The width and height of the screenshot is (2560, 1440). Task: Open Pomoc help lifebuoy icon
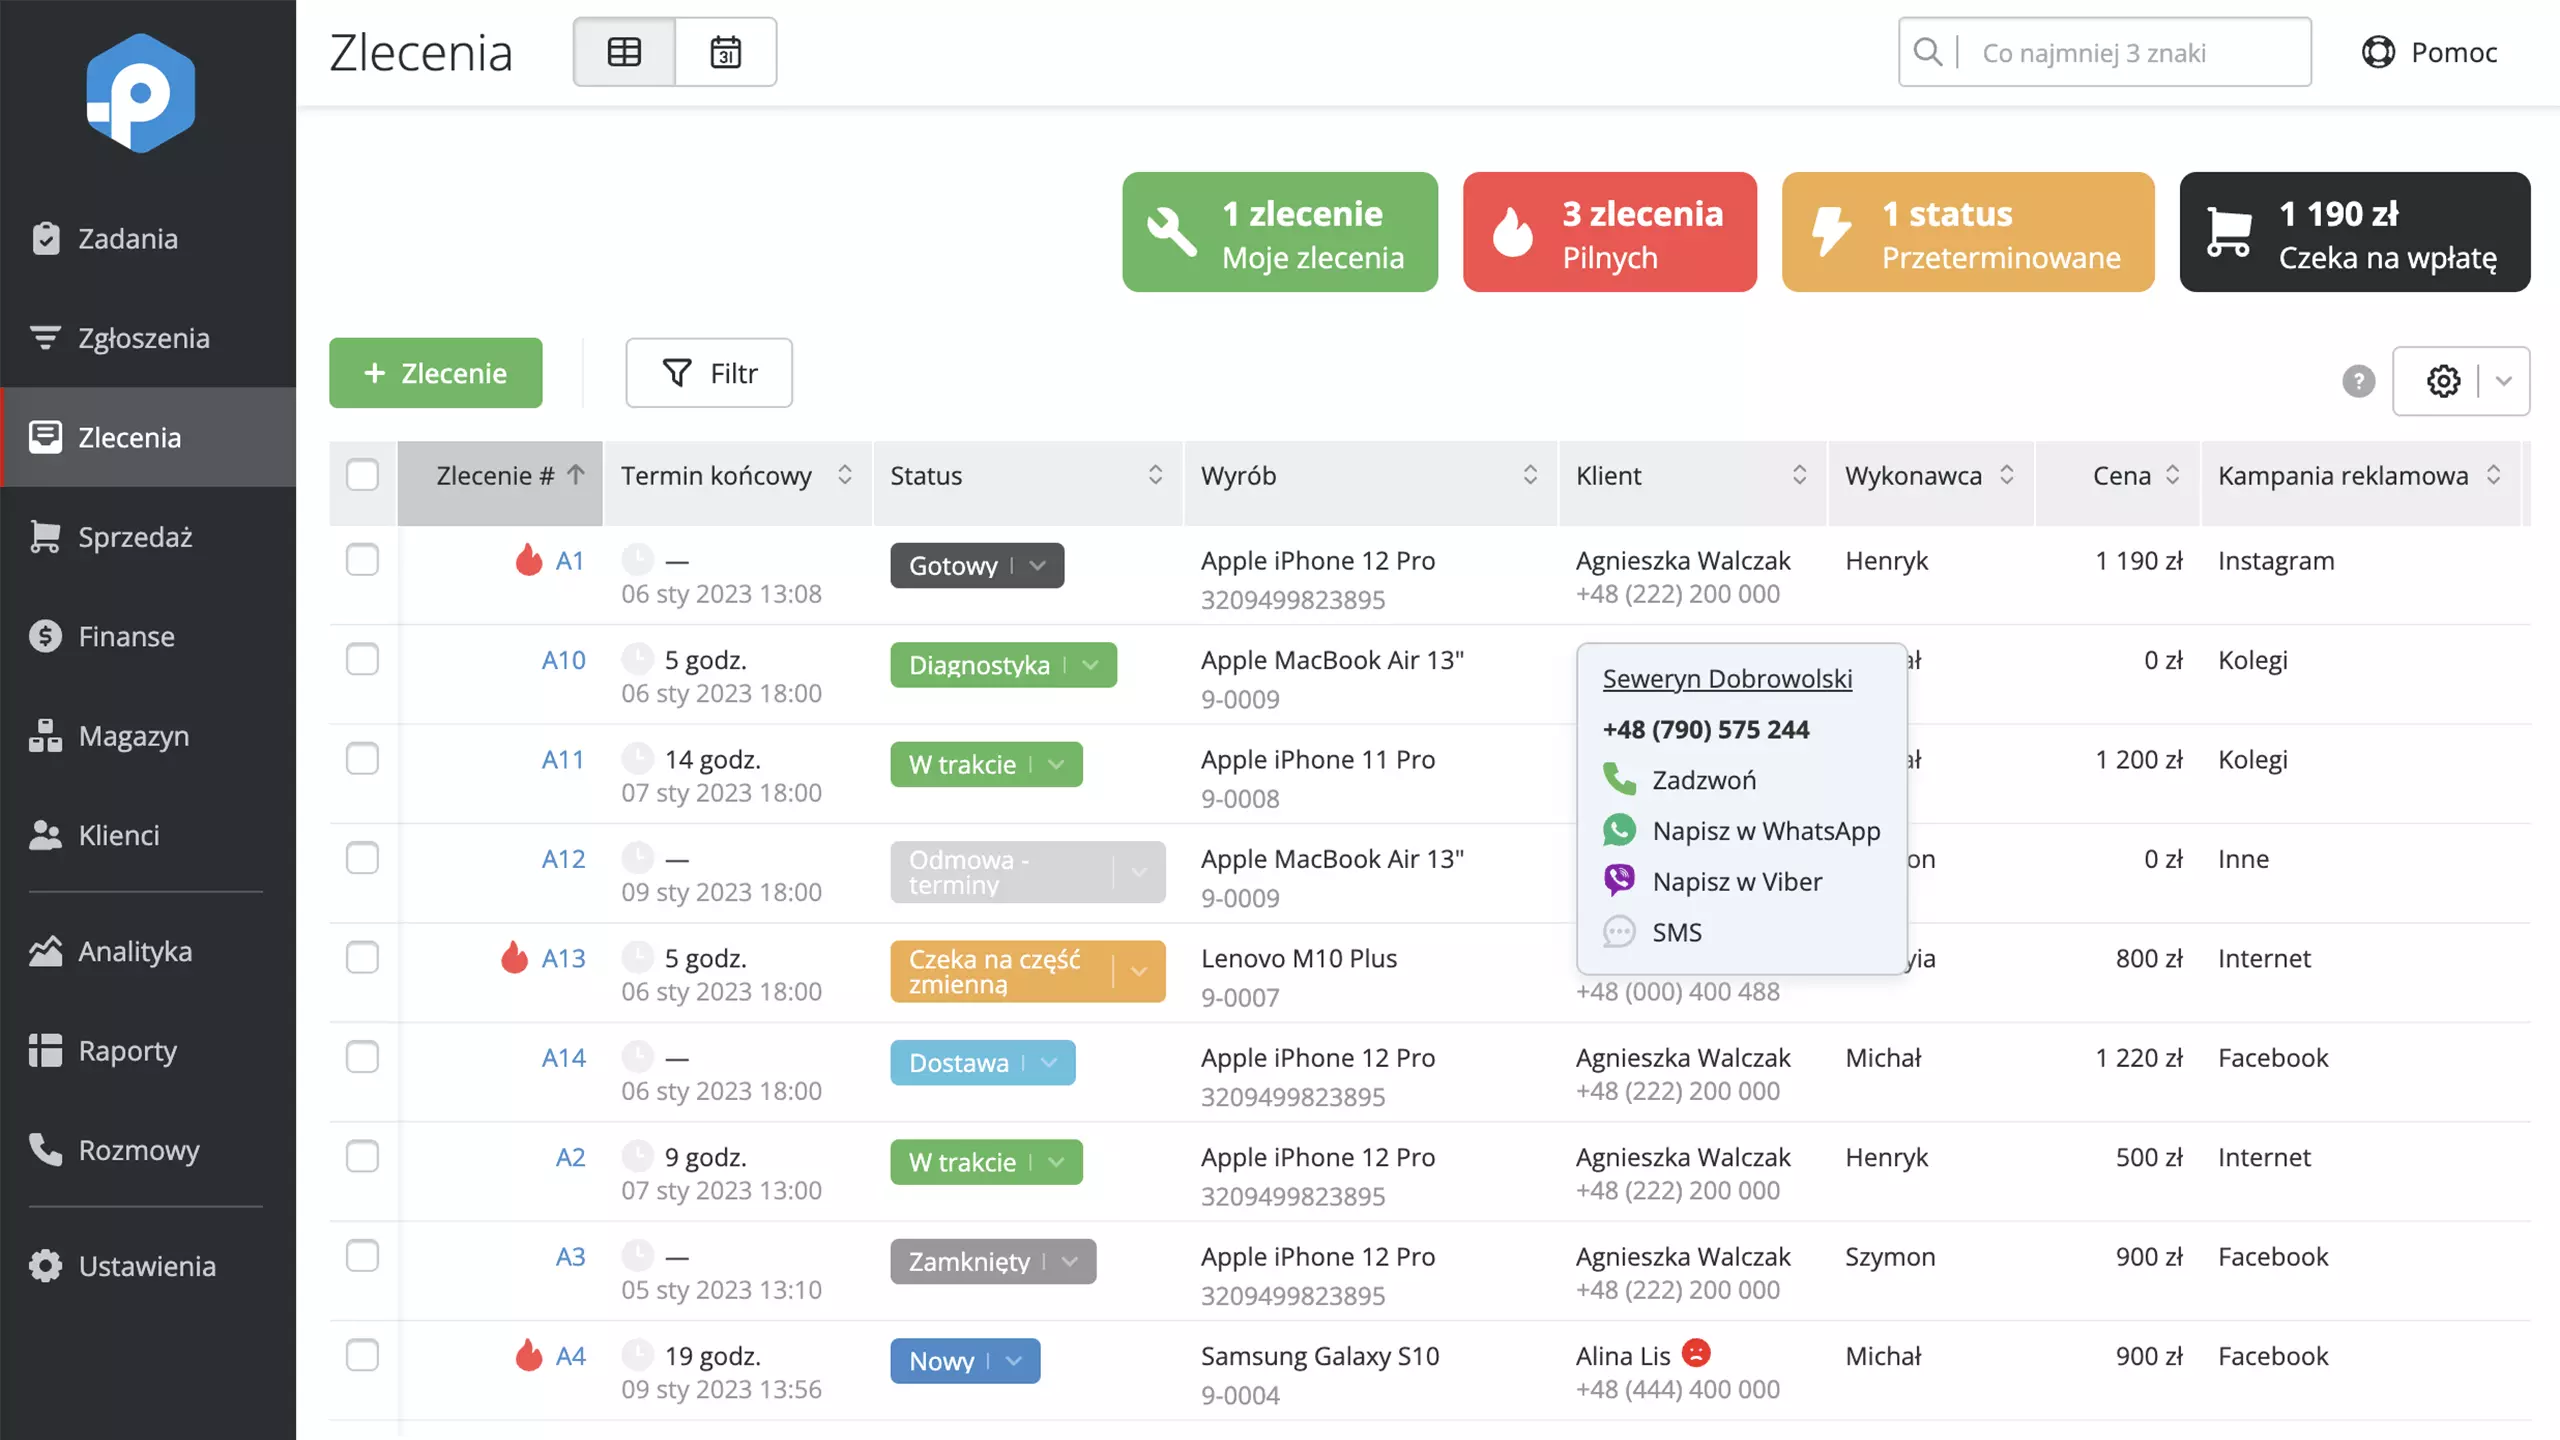click(2378, 52)
